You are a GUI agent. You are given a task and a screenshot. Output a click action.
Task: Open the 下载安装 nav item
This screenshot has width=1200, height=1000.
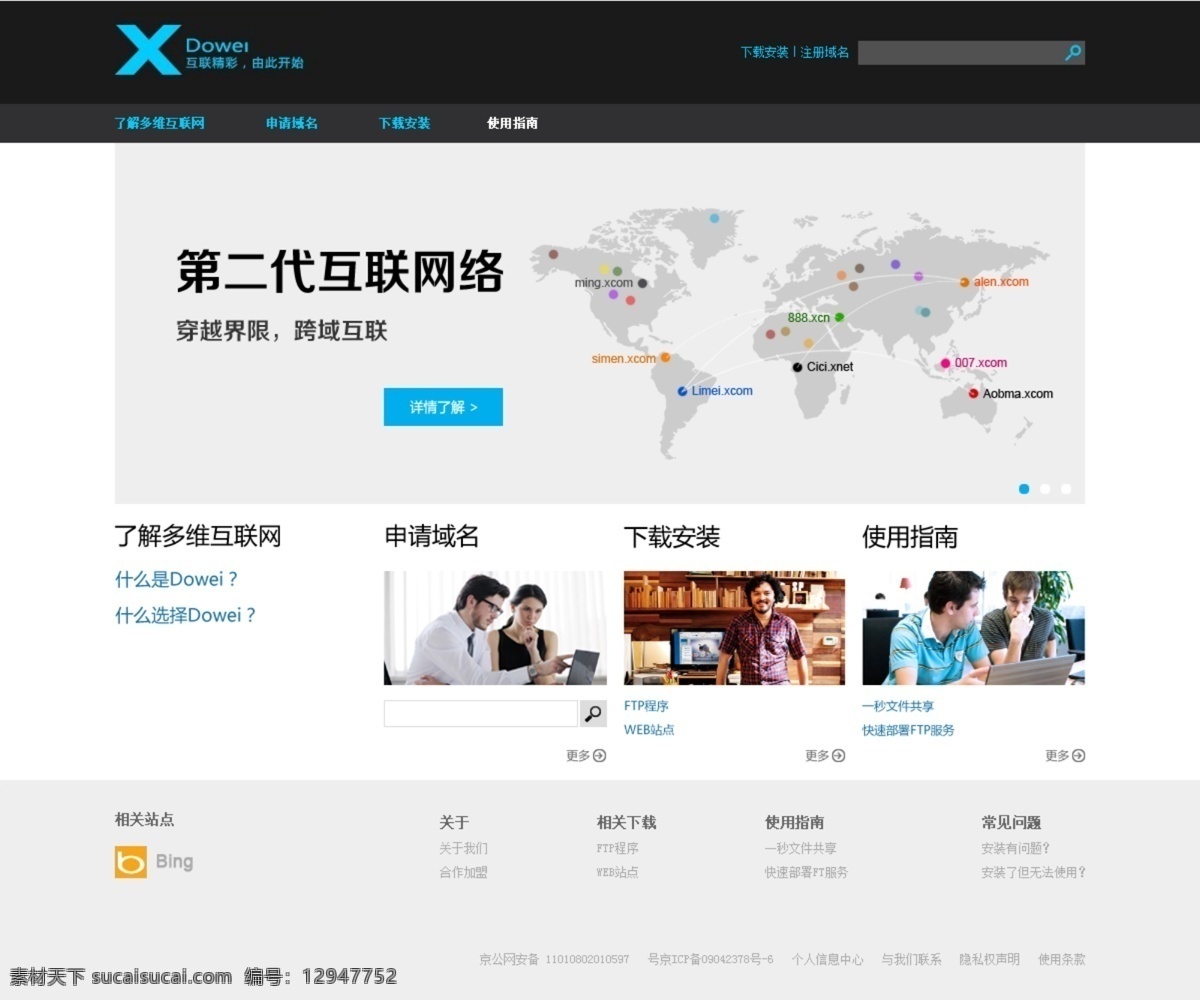click(404, 123)
